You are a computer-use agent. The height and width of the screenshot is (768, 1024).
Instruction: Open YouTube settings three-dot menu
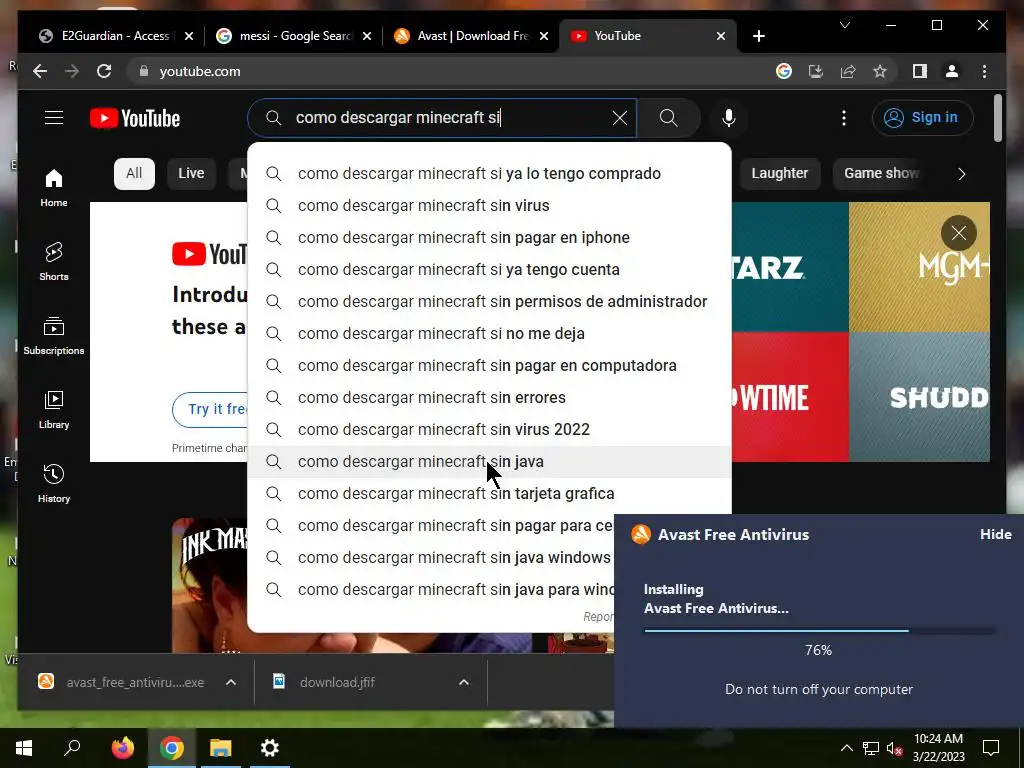(x=844, y=118)
